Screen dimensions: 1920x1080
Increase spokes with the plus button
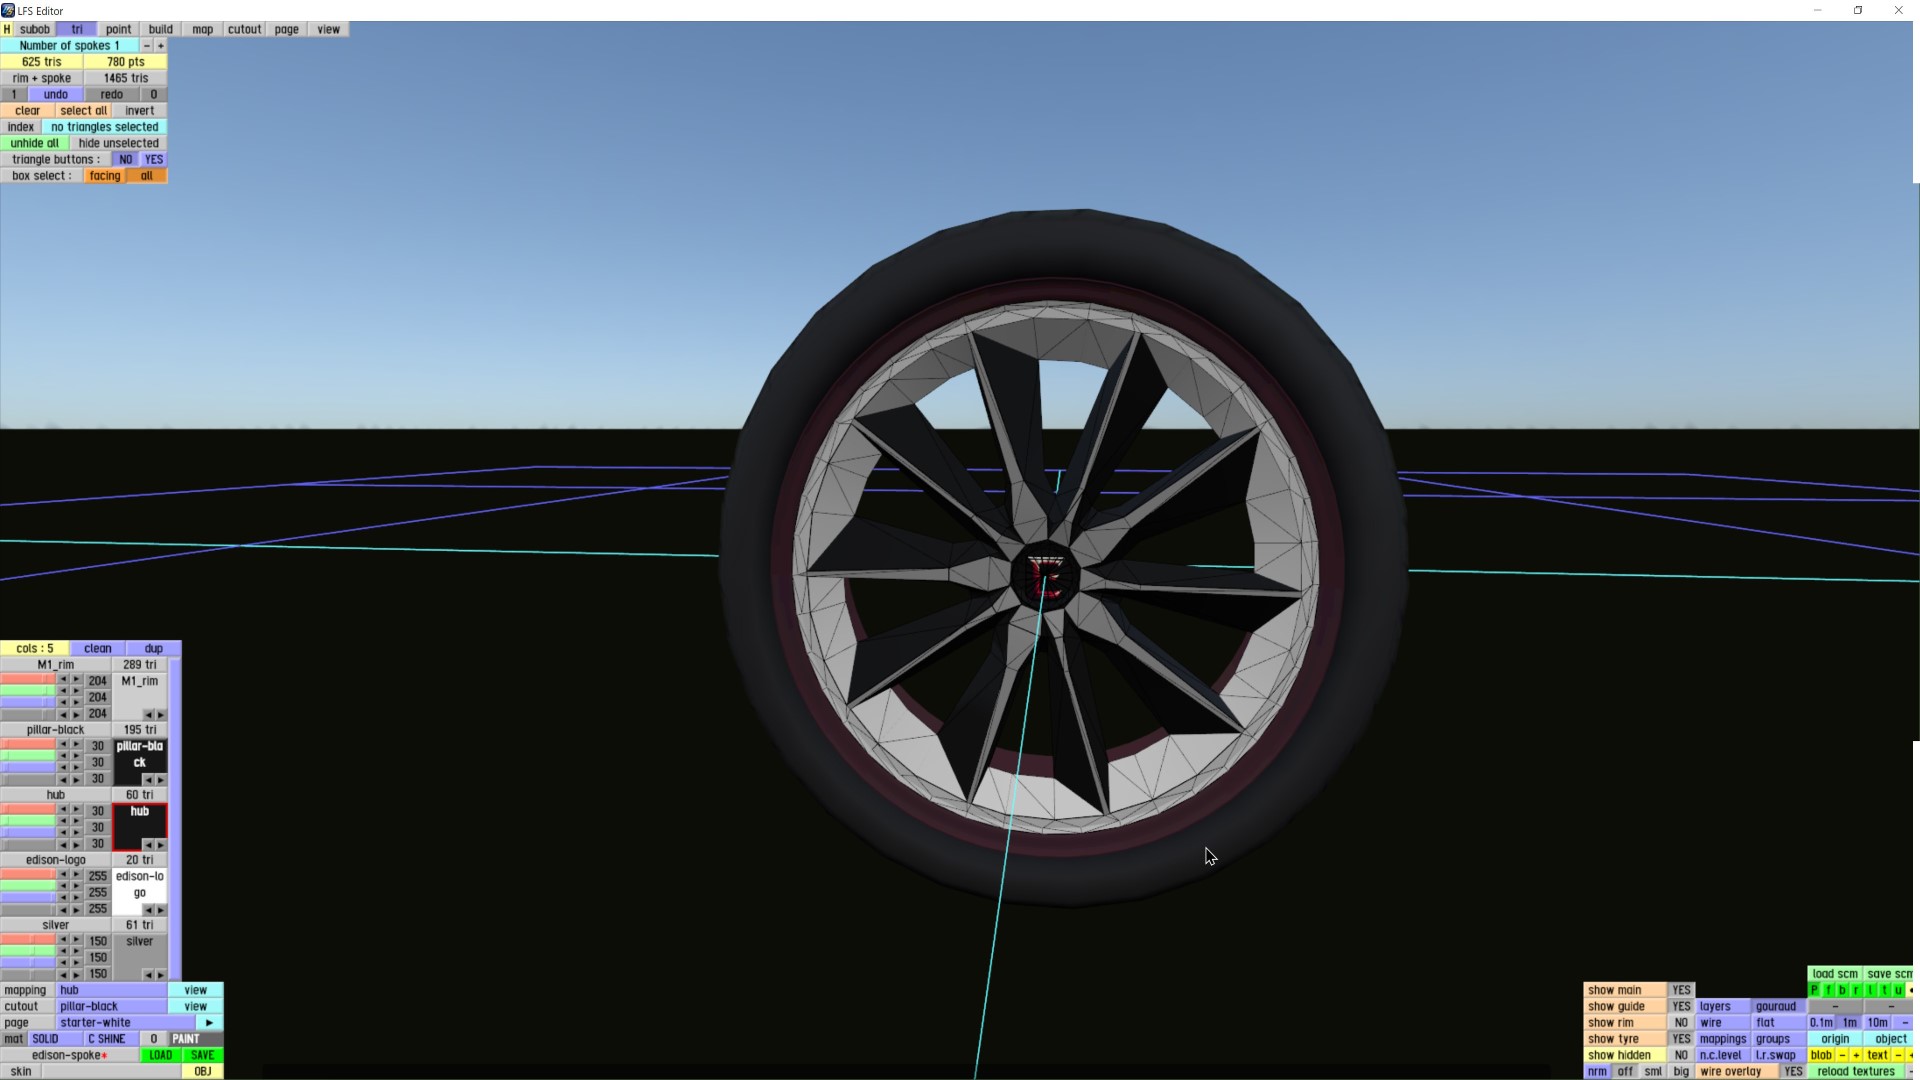tap(160, 46)
